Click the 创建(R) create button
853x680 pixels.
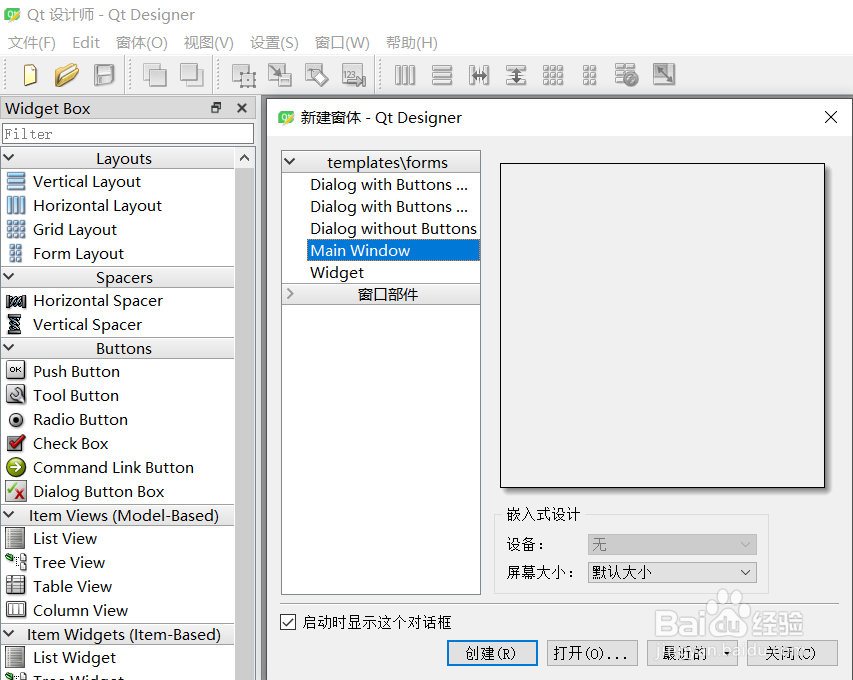(x=492, y=653)
